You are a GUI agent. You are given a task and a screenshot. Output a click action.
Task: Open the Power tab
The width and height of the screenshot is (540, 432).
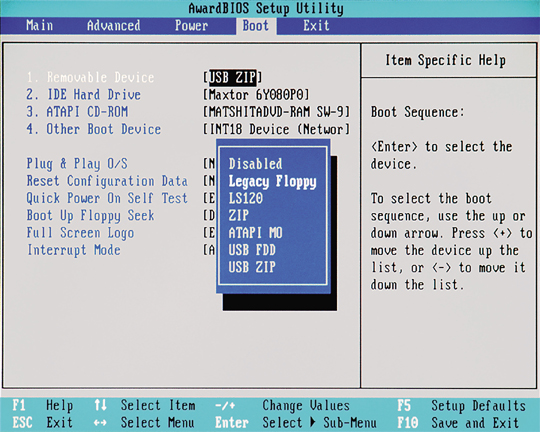point(191,25)
